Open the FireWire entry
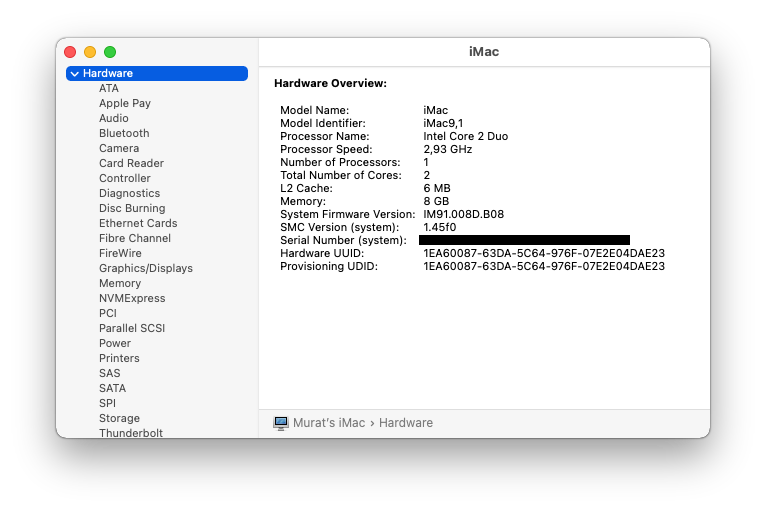766x512 pixels. pyautogui.click(x=120, y=253)
